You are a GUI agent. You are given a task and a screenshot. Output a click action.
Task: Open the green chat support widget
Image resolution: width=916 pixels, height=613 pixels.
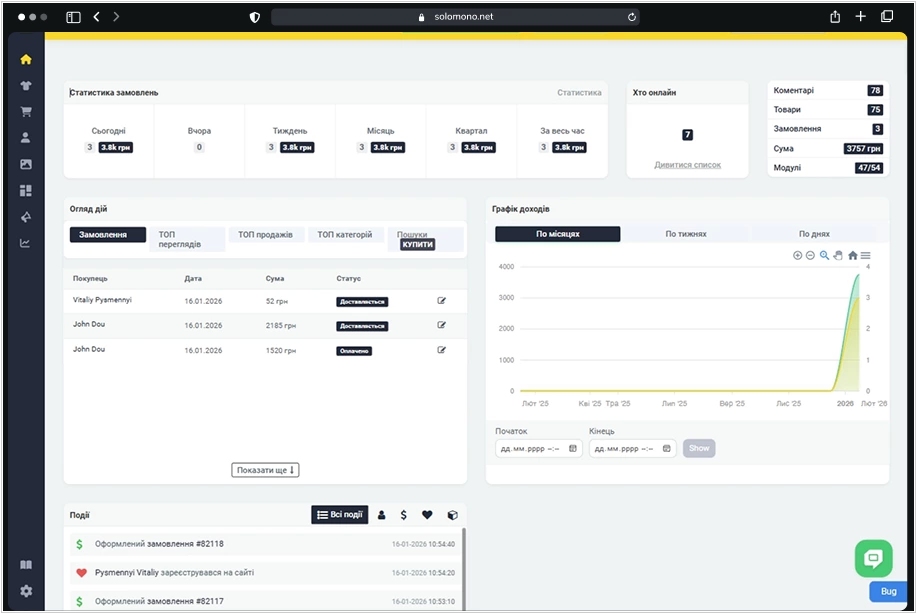click(873, 558)
